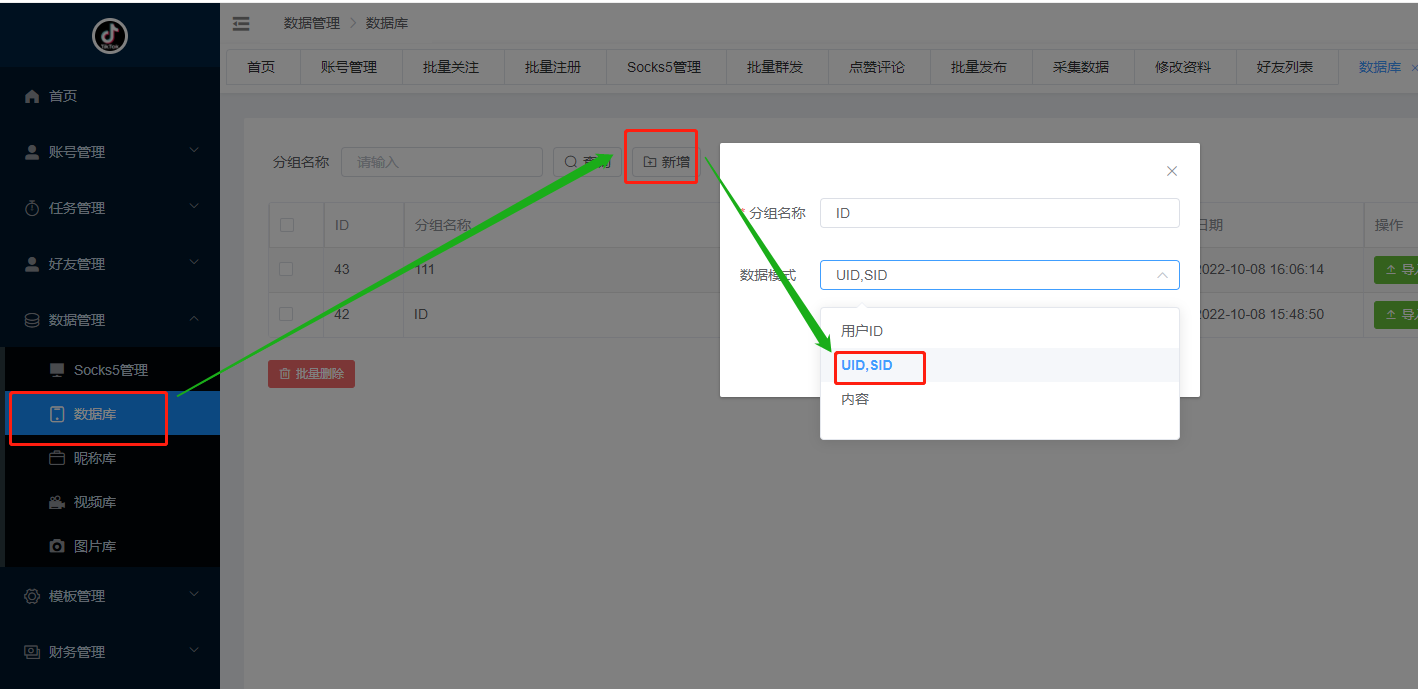
Task: Open the 视频库 sidebar item
Action: (95, 502)
